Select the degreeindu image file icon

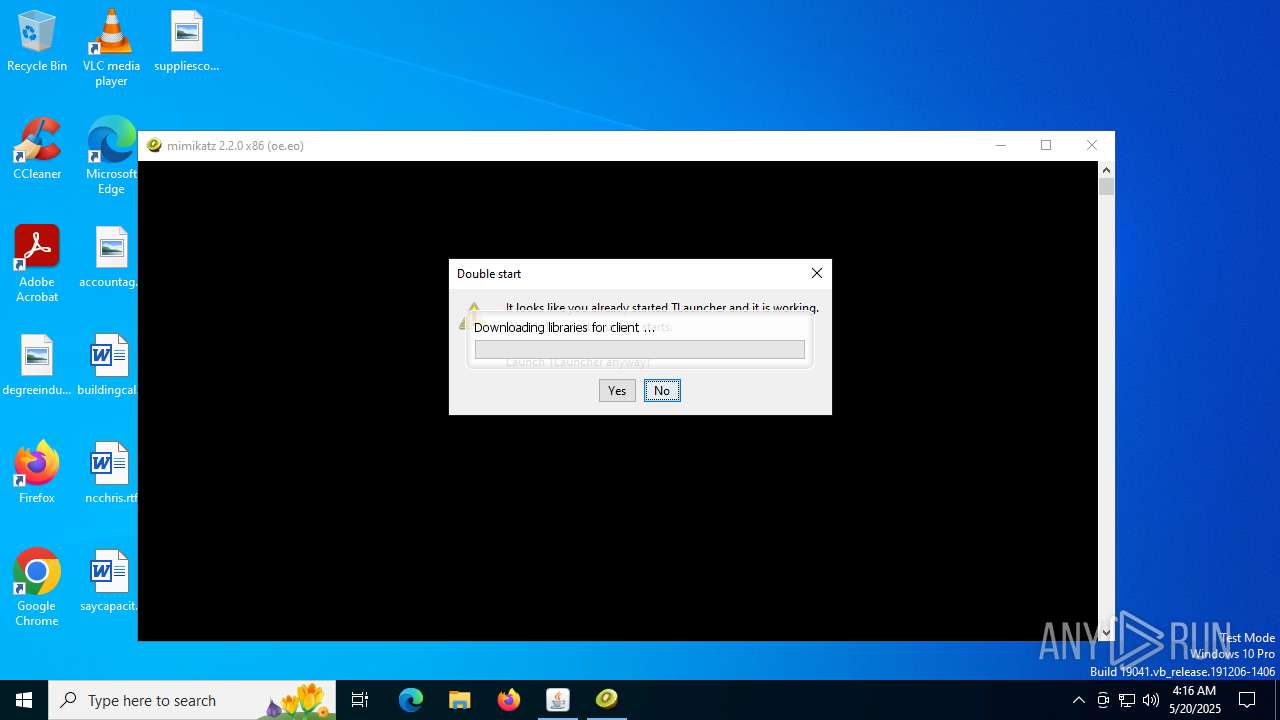37,366
